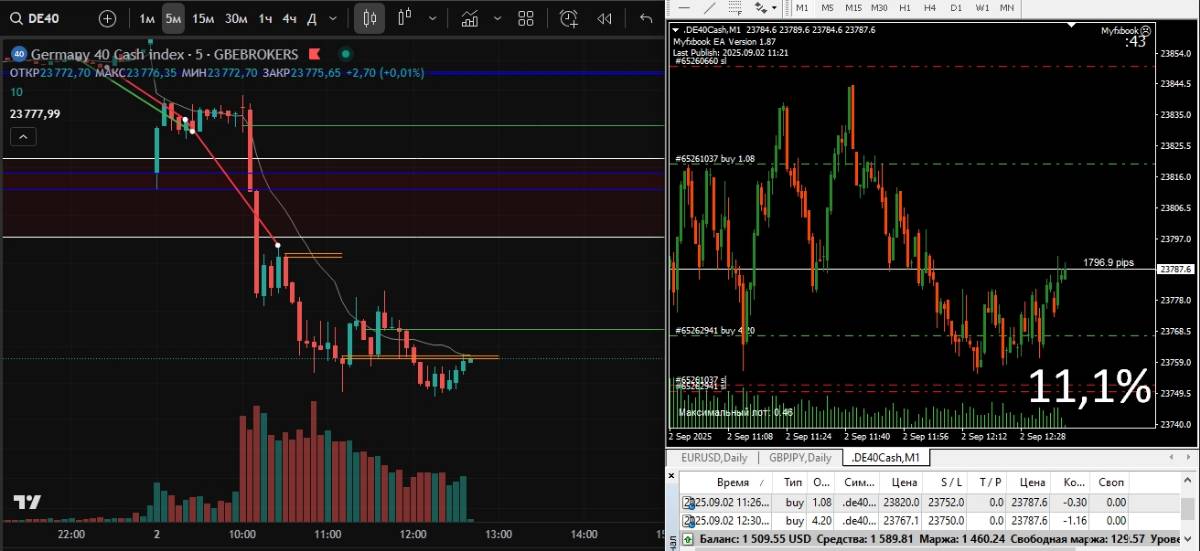Create an alert with the alarm clock icon

569,18
